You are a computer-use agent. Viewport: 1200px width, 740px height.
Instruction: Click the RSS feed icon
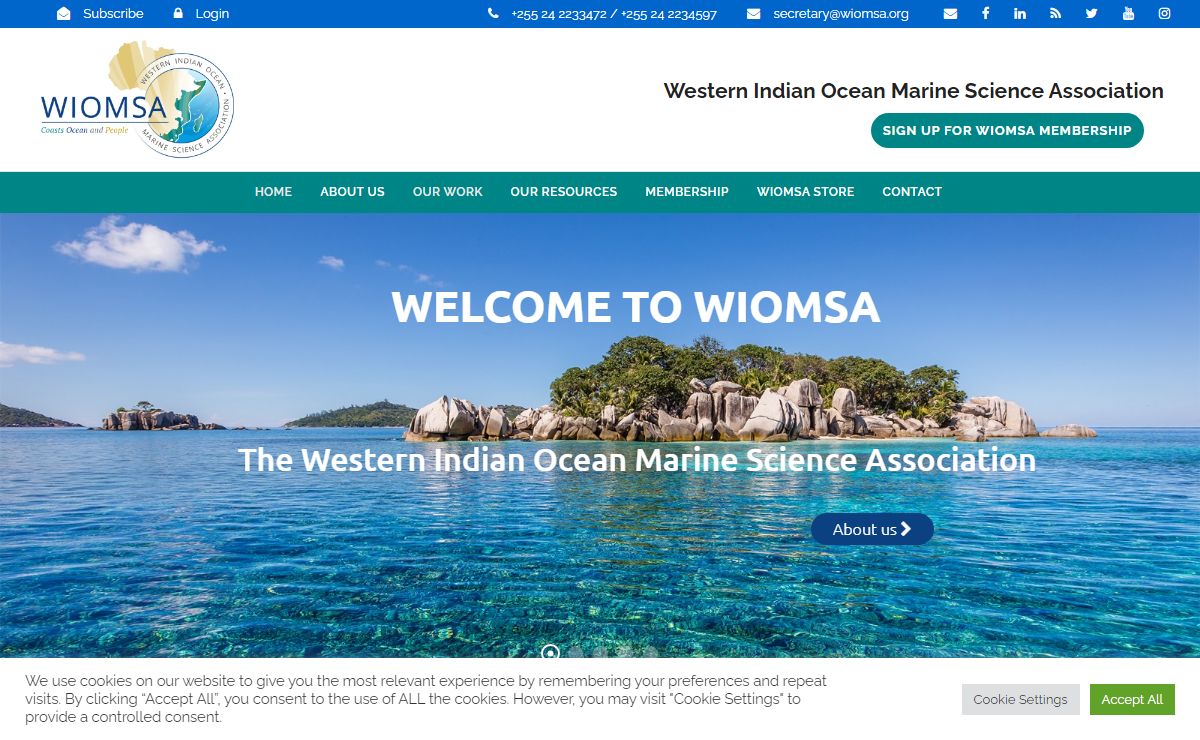(1055, 14)
